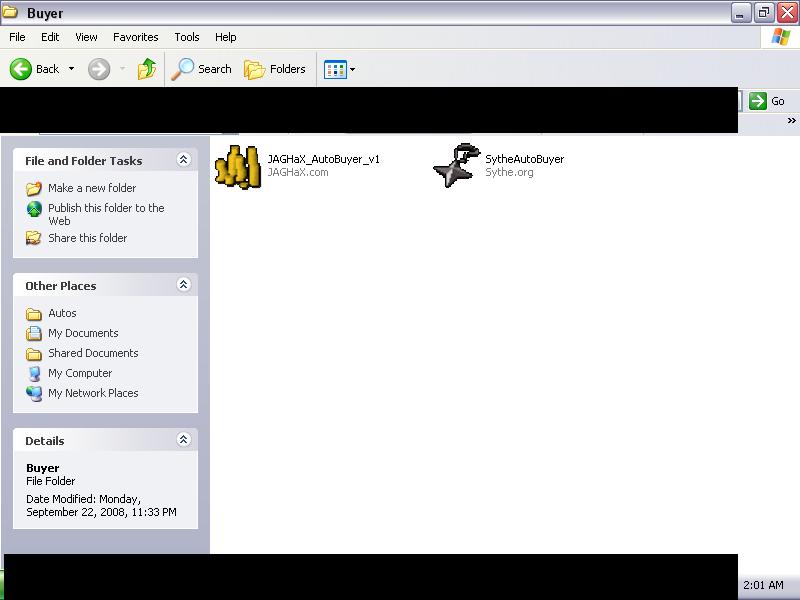The height and width of the screenshot is (600, 800).
Task: Click the Go button label
Action: [778, 102]
